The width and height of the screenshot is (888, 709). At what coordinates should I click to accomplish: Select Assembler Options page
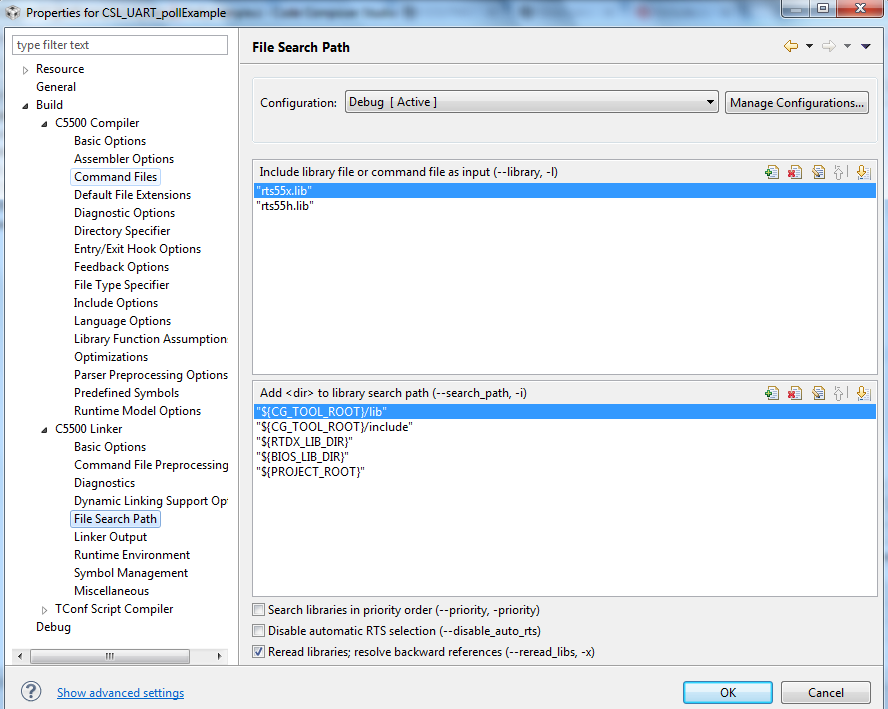point(123,159)
